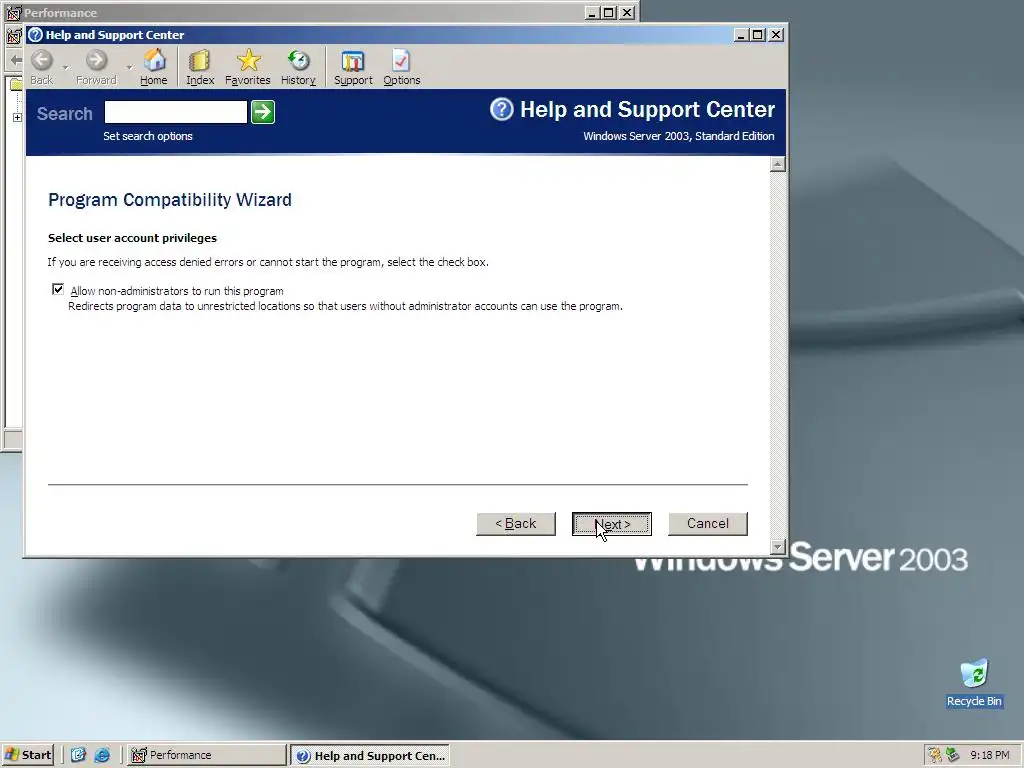Screen dimensions: 1024x768
Task: Click Help and Support title bar icon
Action: [35, 35]
